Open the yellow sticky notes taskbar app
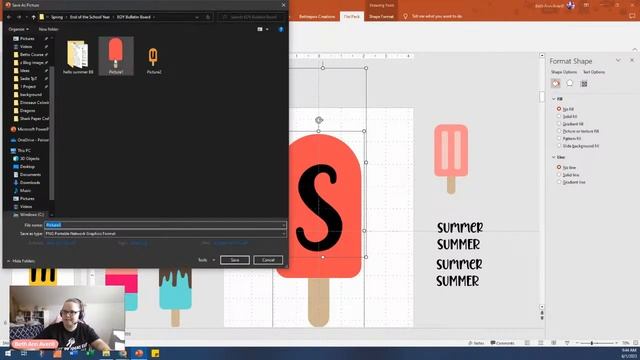The image size is (640, 360). pyautogui.click(x=155, y=353)
